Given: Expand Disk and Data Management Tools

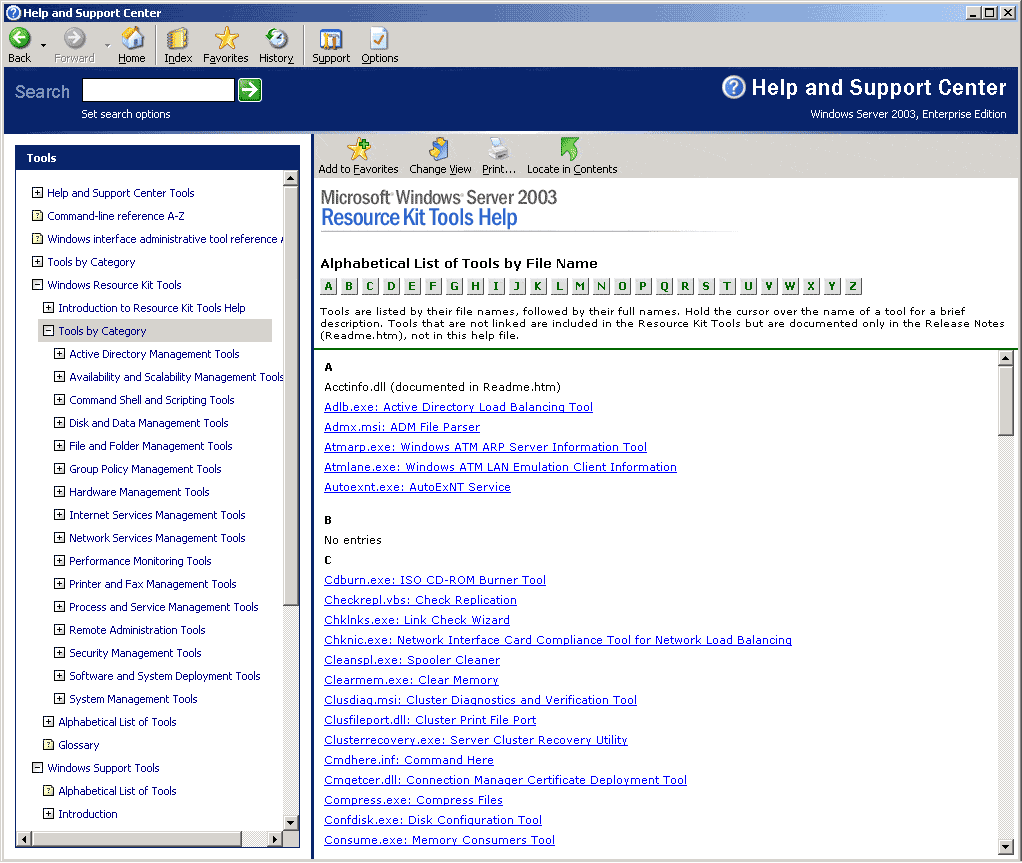Looking at the screenshot, I should 59,423.
